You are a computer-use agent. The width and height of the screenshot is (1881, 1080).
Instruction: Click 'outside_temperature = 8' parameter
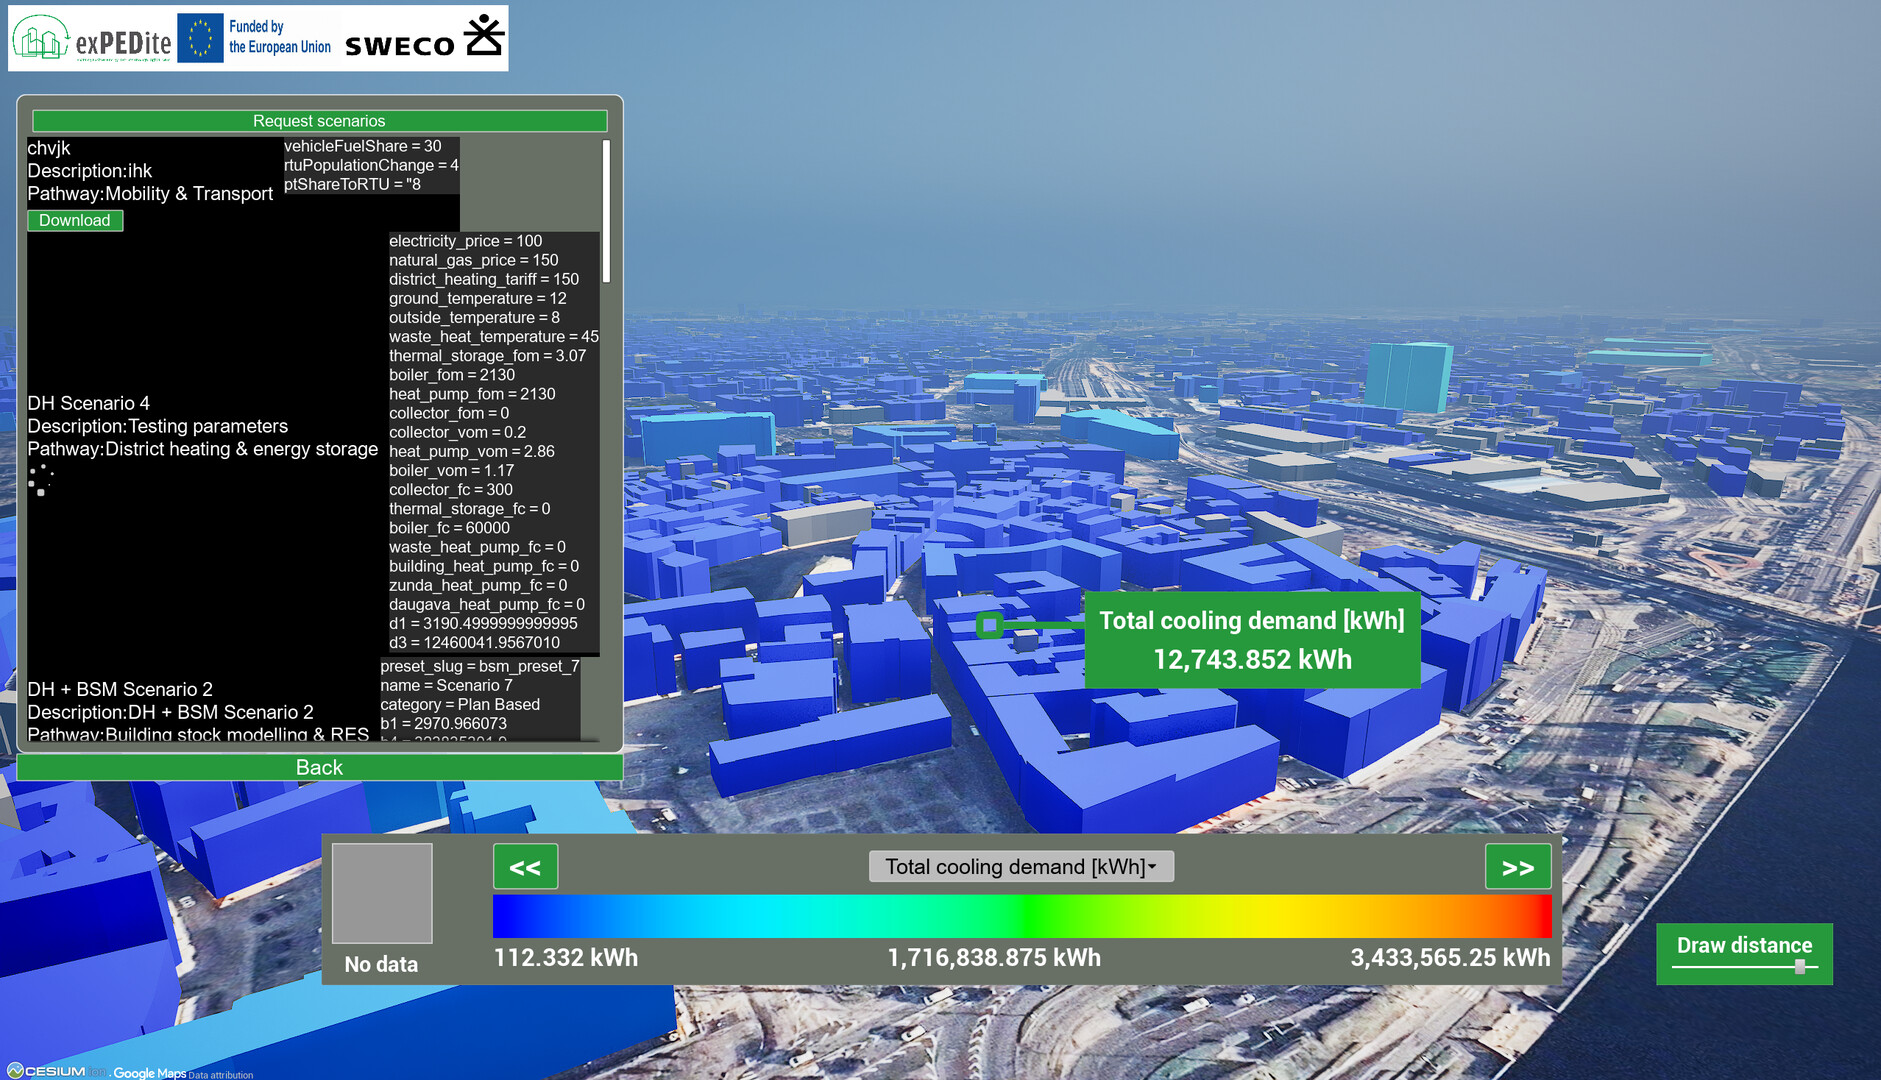coord(474,317)
